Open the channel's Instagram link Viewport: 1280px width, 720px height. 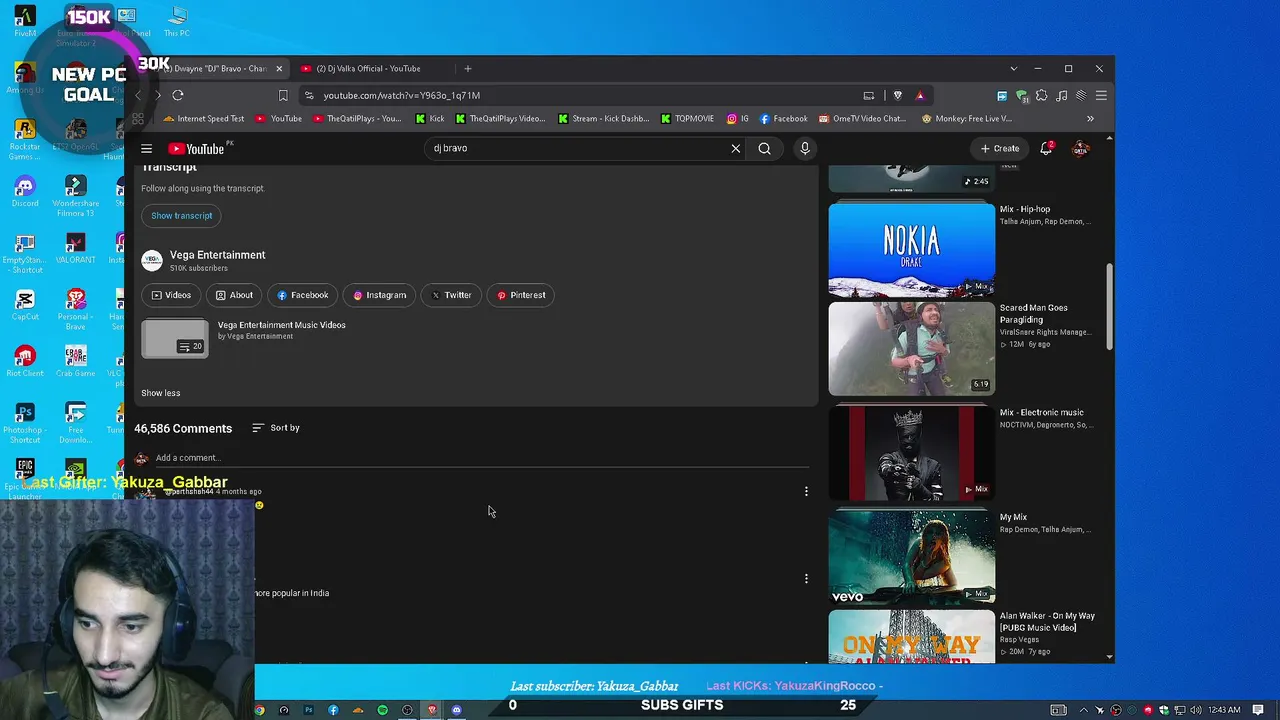click(379, 295)
